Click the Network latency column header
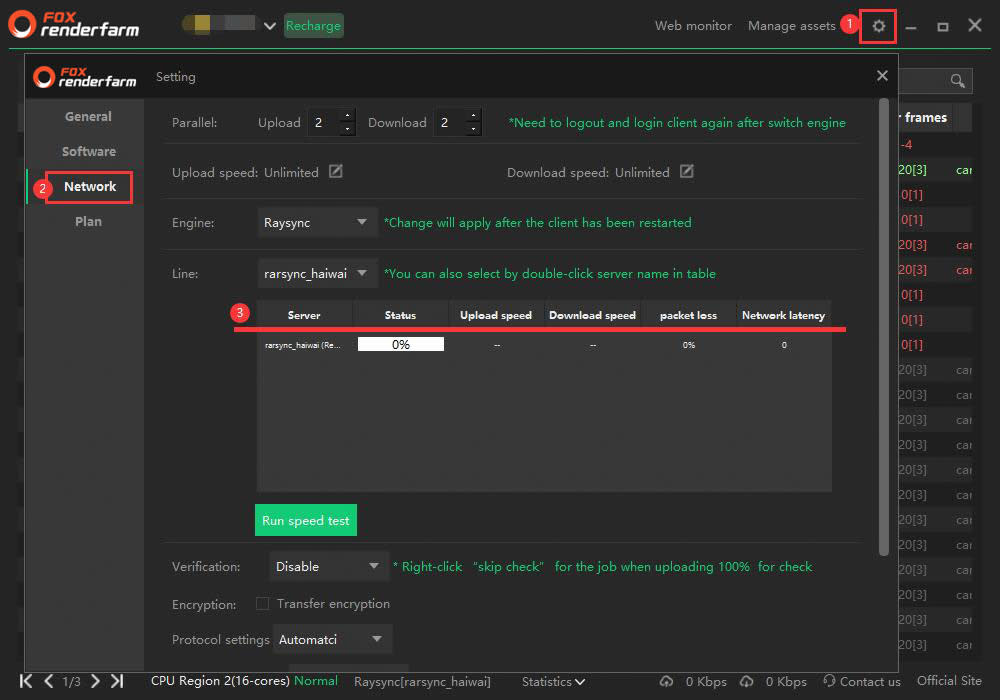Viewport: 1000px width, 700px height. 784,315
